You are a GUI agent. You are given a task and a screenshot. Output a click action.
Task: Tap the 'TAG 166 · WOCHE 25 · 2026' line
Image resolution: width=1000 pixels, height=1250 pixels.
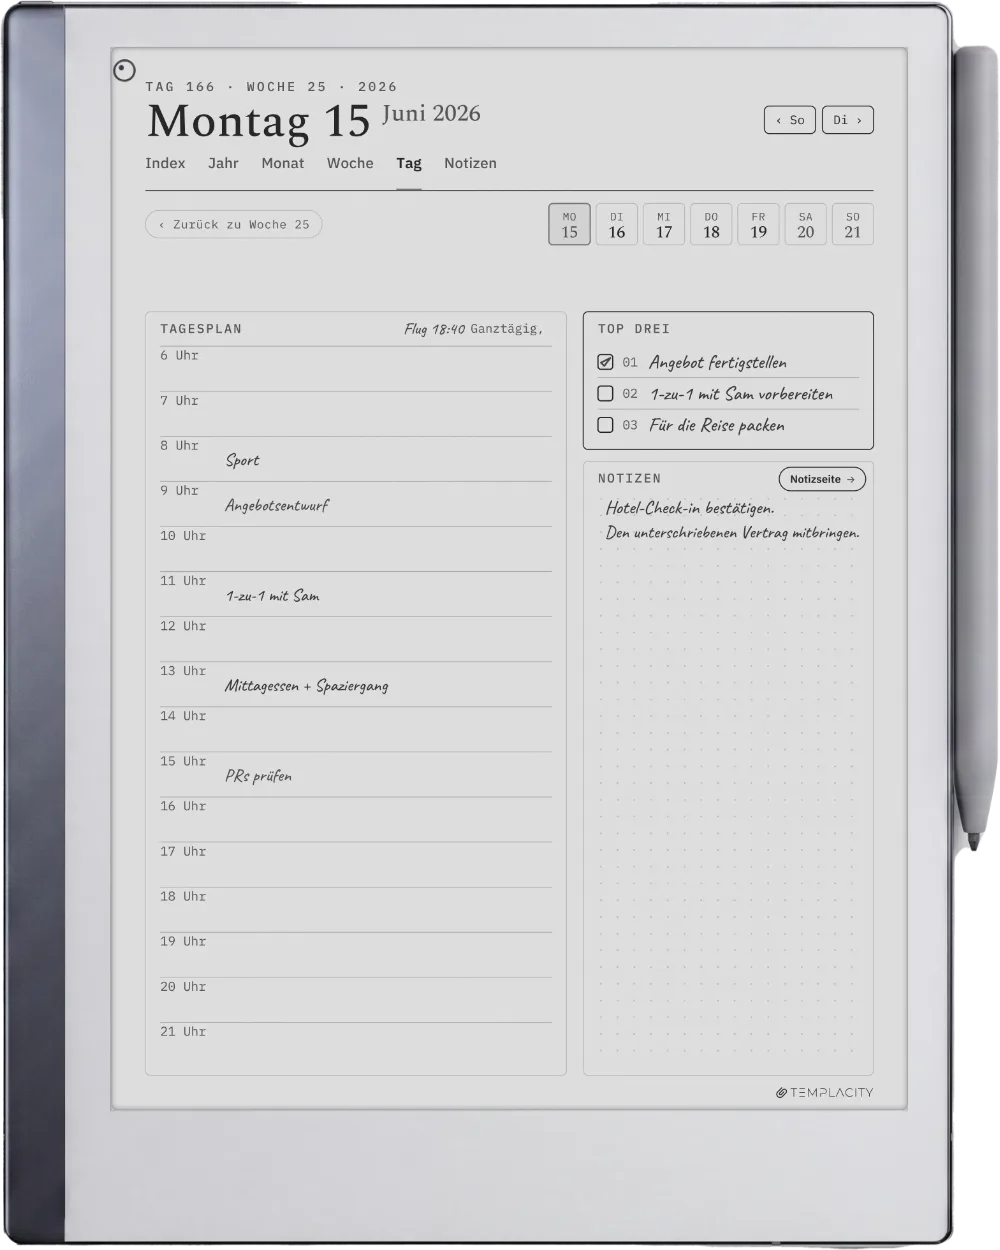point(271,87)
